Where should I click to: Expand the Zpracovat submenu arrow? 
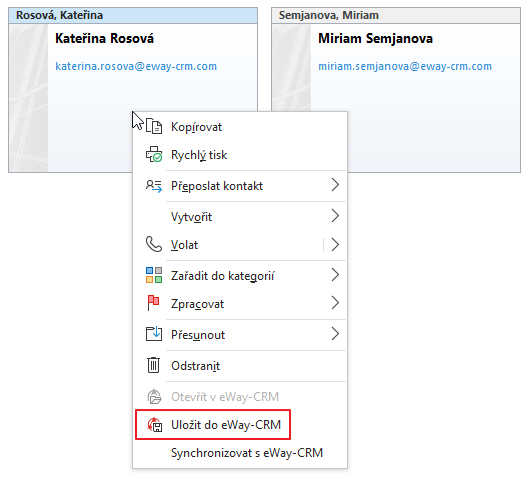click(x=335, y=303)
